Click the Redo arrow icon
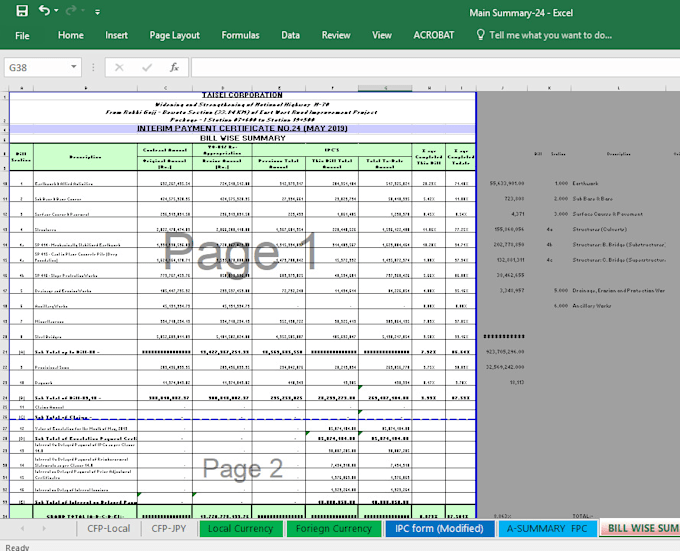 [71, 10]
